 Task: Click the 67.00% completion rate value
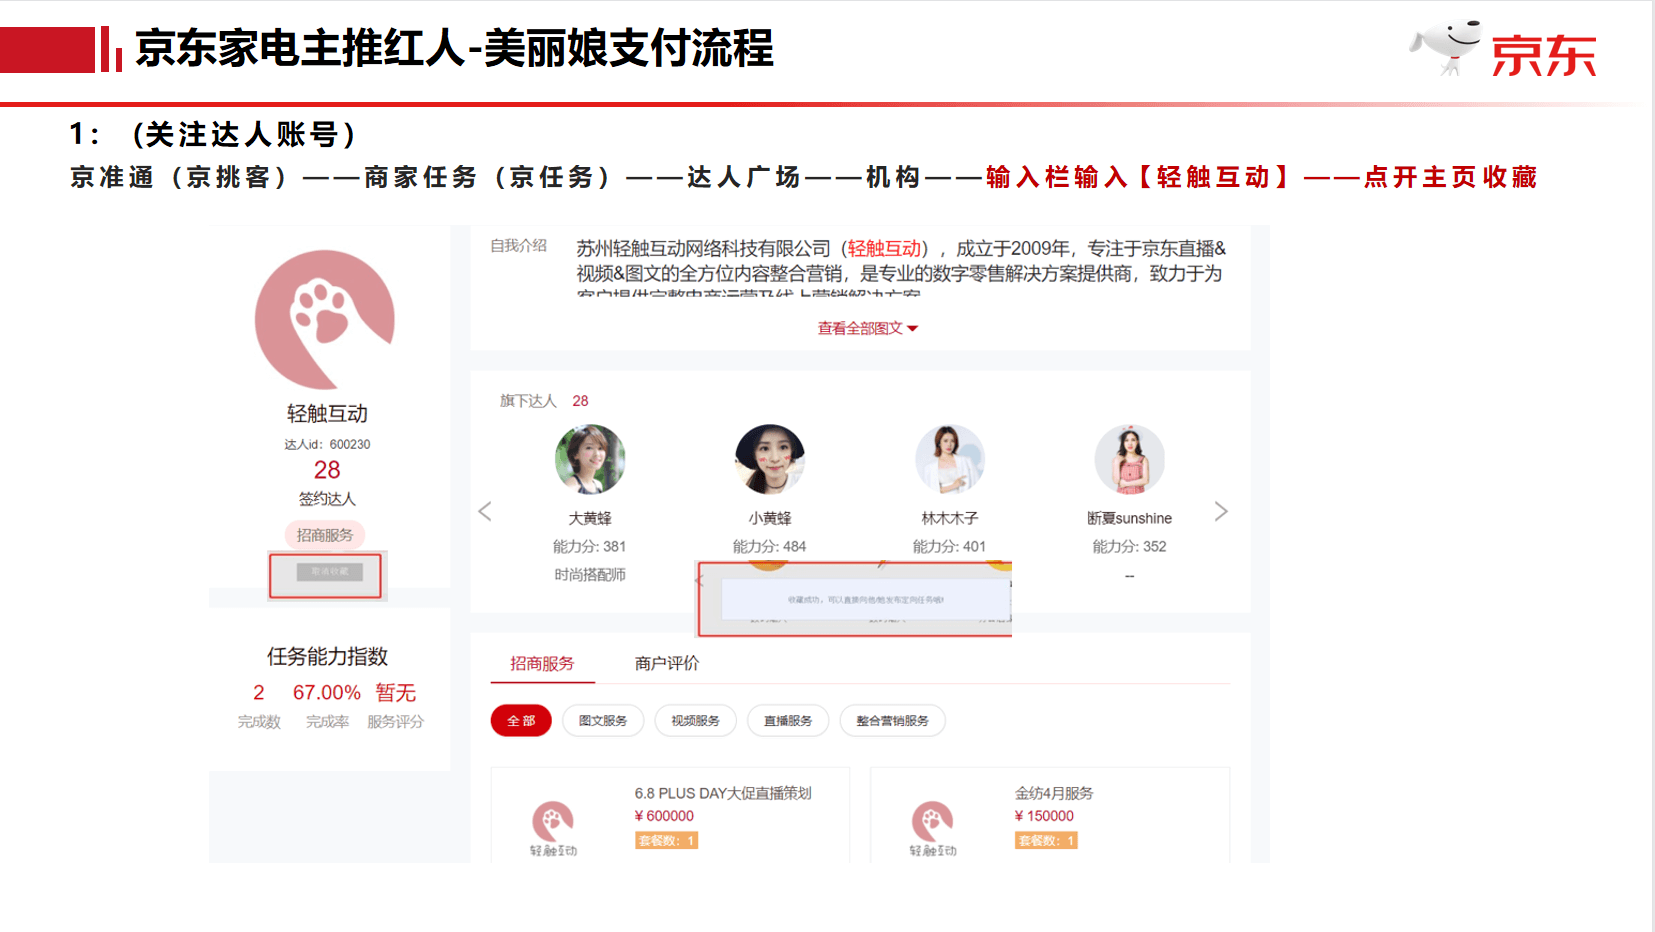click(327, 692)
